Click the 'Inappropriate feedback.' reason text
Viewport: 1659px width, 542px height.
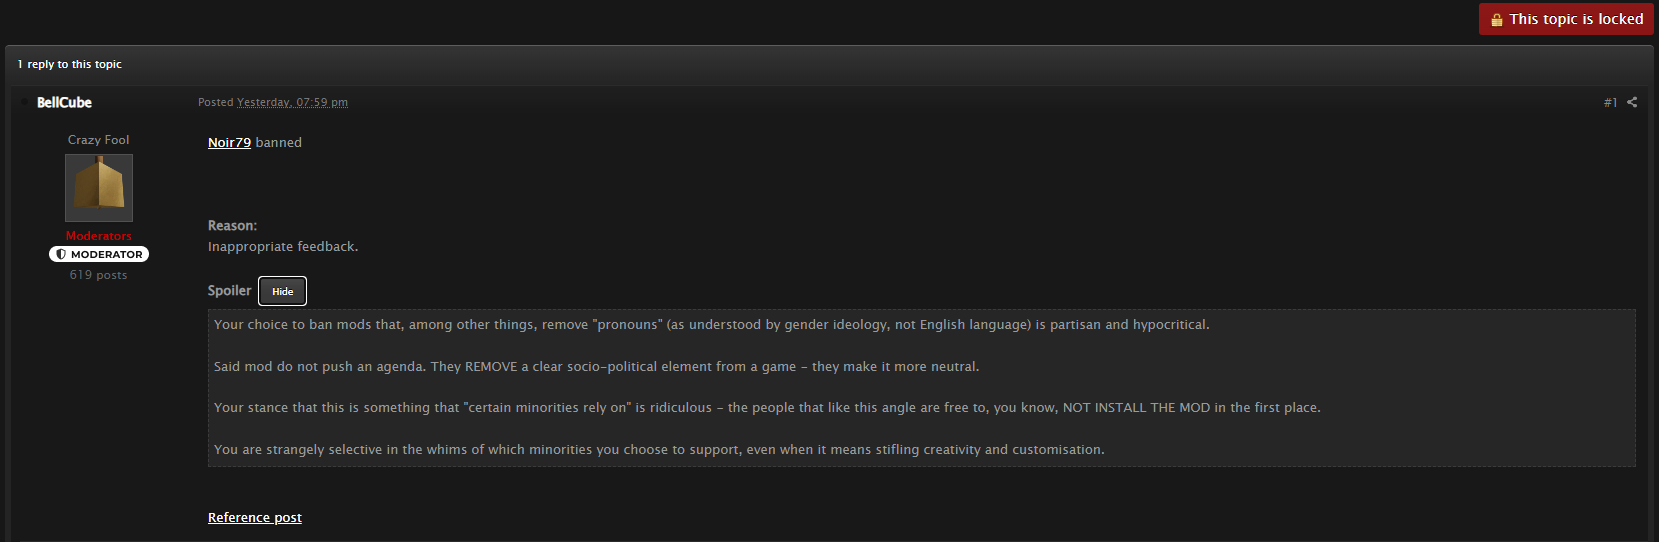tap(283, 246)
